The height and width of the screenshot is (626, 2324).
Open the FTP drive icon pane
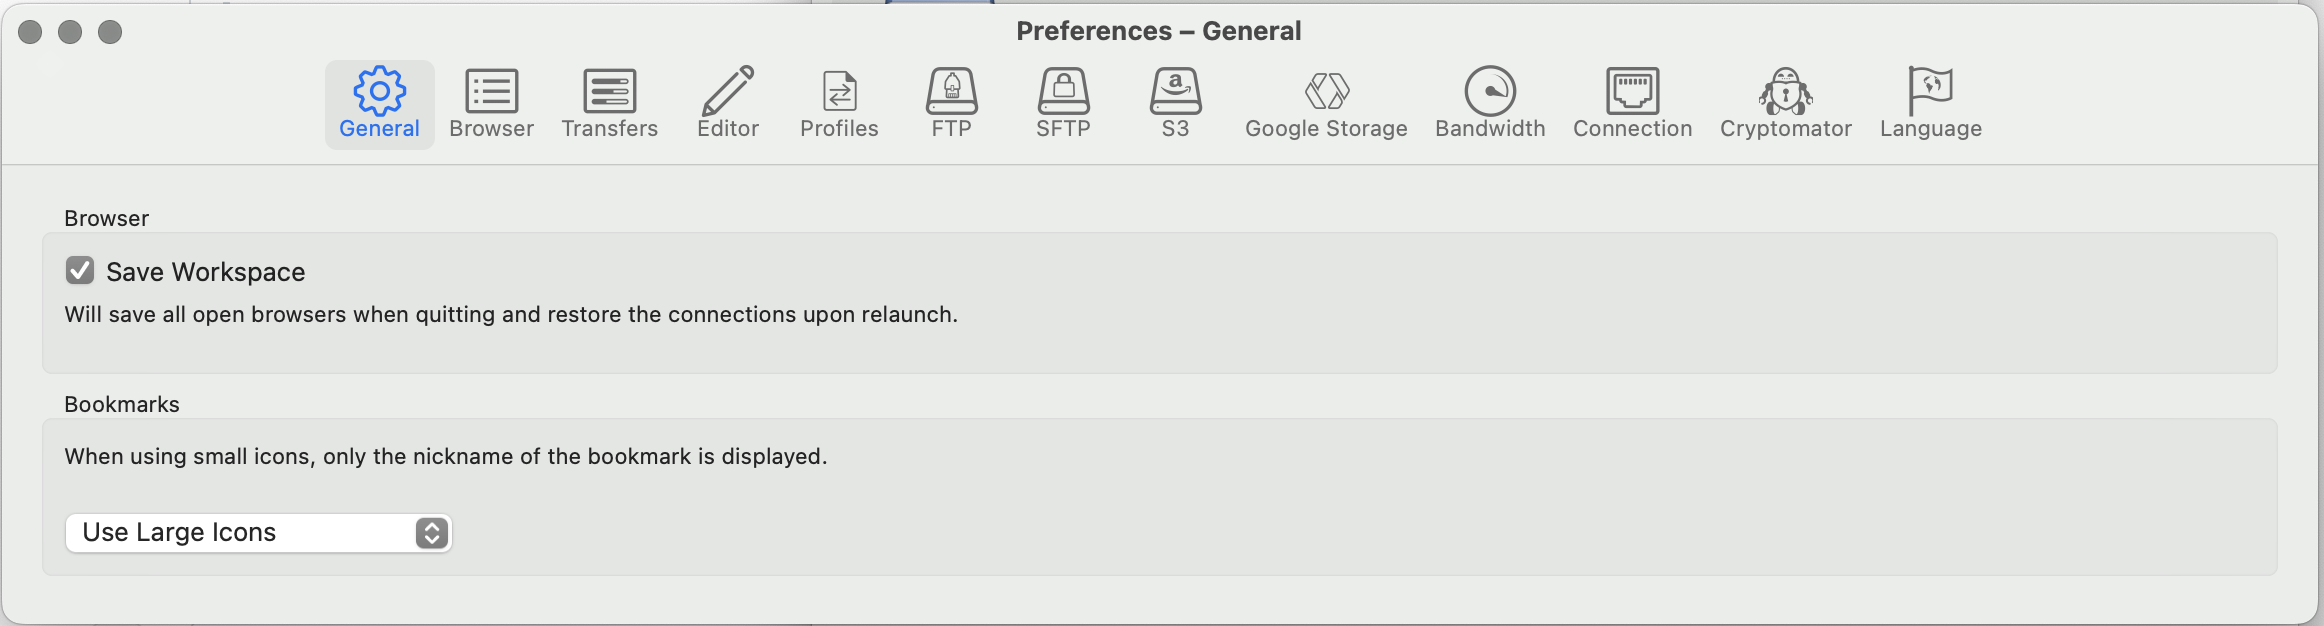[951, 92]
